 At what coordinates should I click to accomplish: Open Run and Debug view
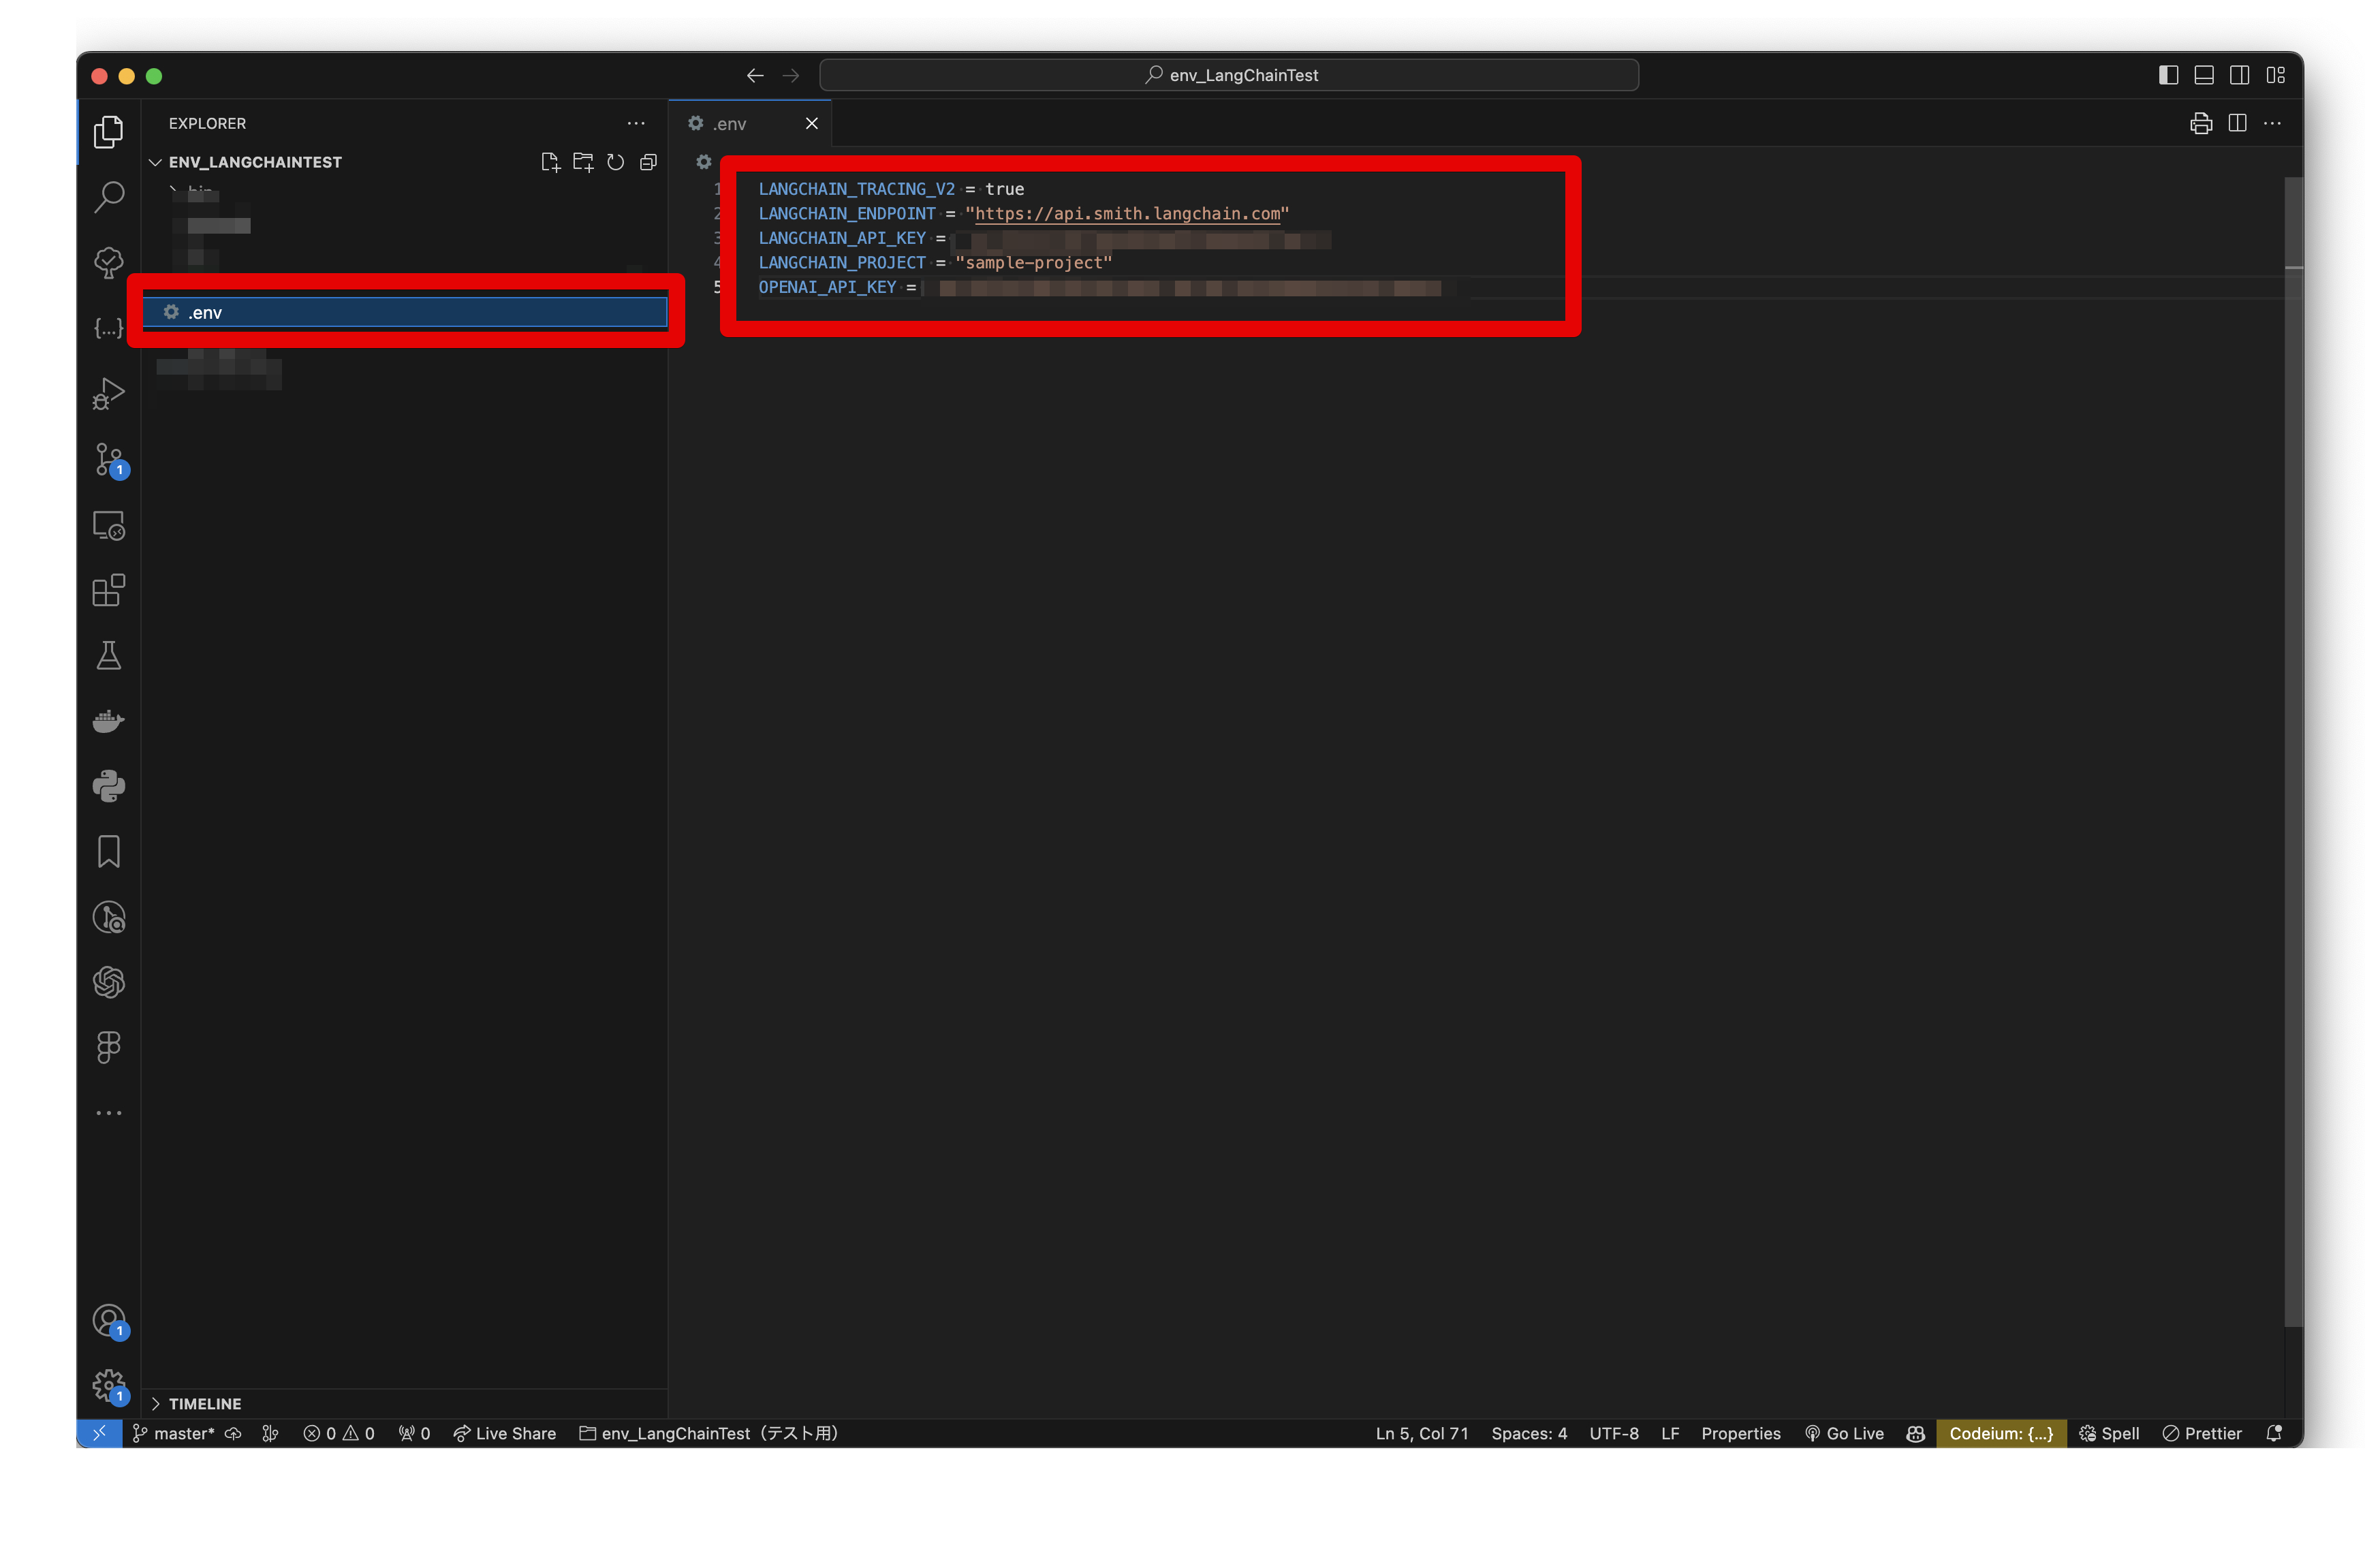108,394
